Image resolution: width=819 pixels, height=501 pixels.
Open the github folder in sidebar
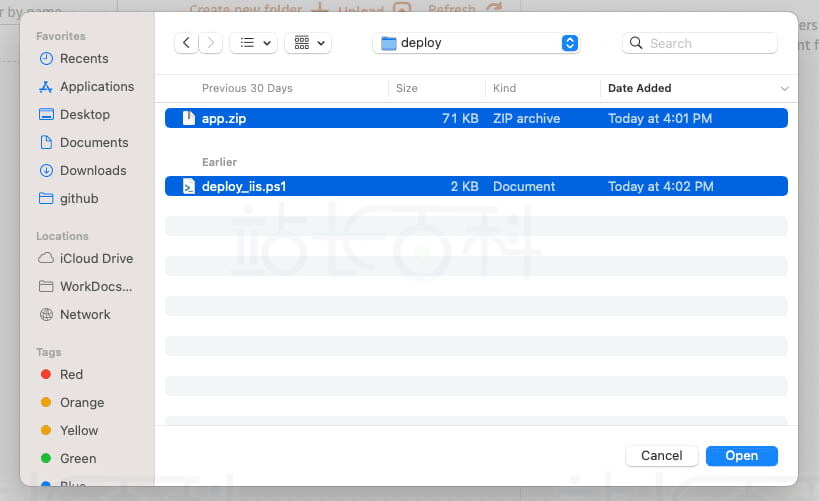79,199
